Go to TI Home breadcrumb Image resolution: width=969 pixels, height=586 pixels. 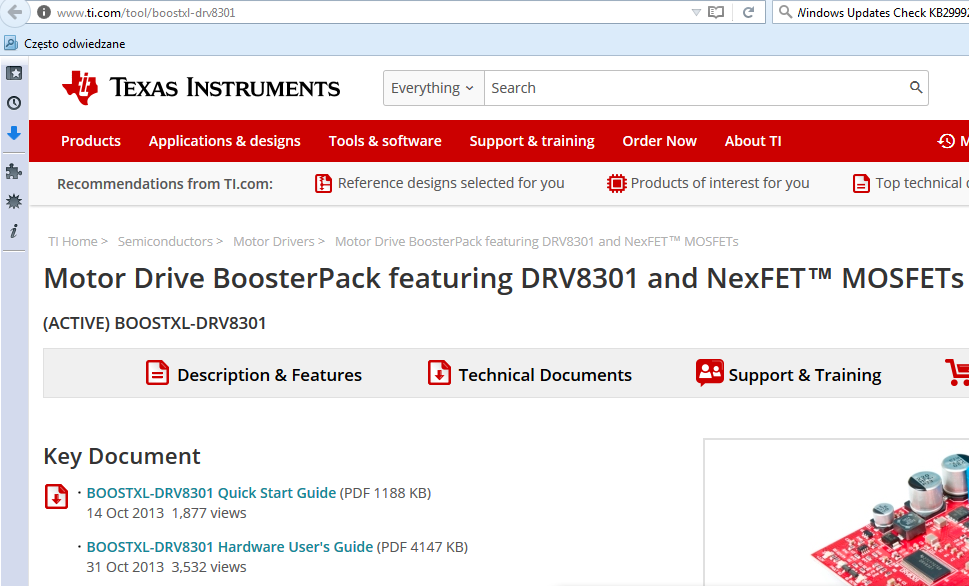point(73,242)
